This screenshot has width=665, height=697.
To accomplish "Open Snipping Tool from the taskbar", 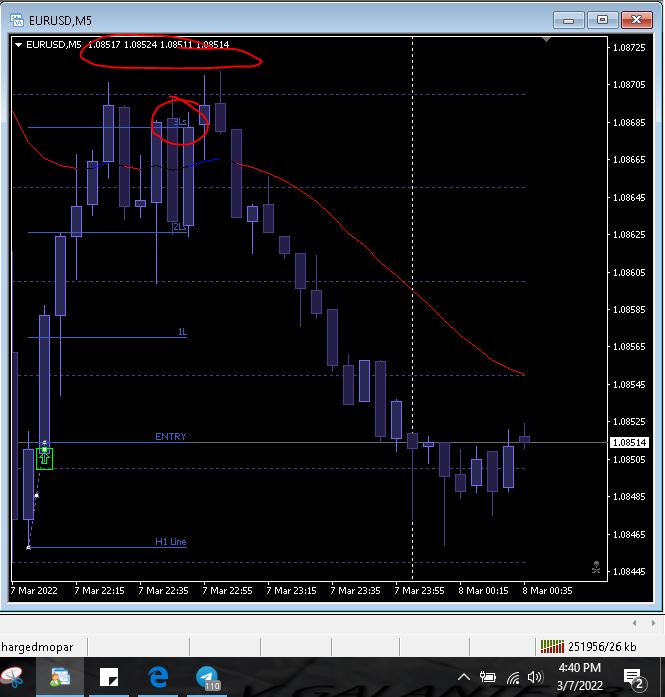I will (12, 677).
